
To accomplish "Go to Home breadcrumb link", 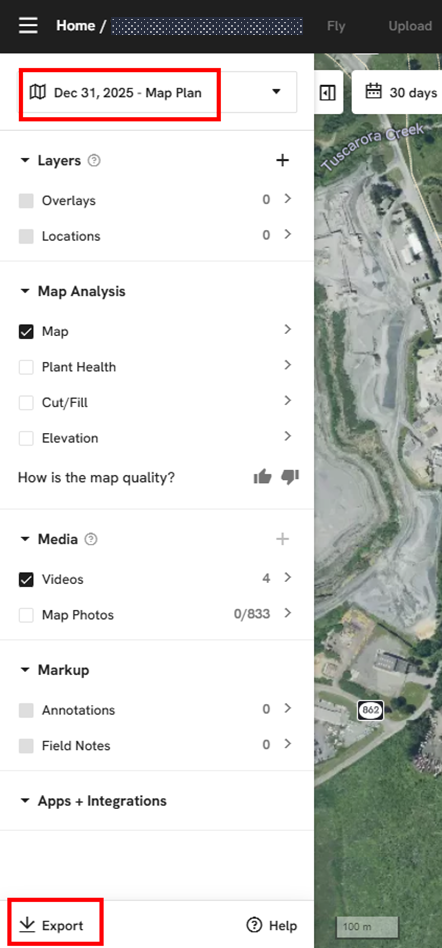I will [76, 25].
